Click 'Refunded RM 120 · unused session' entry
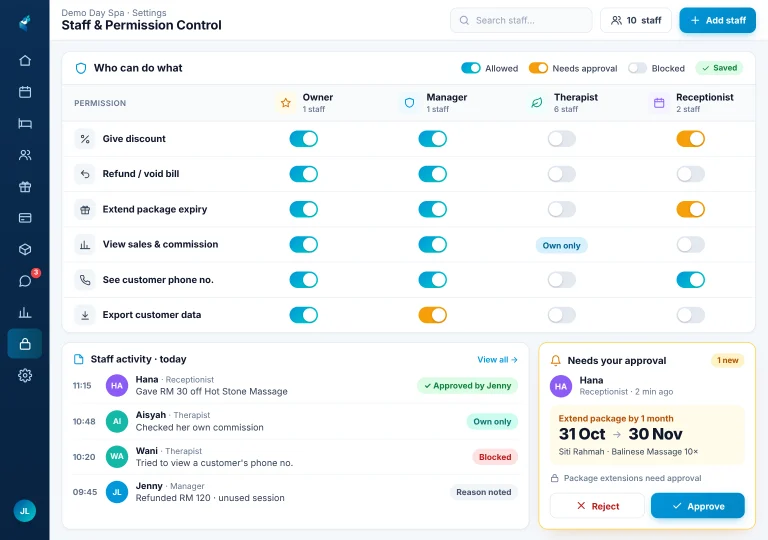 point(210,498)
